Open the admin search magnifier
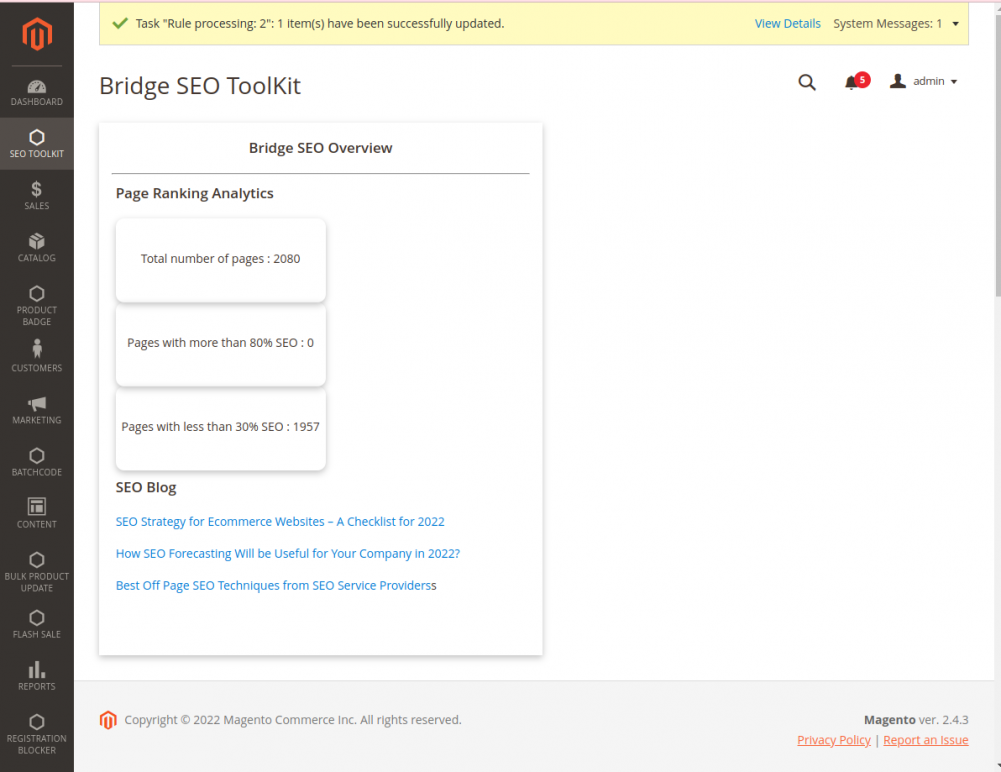The width and height of the screenshot is (1001, 772). (x=807, y=83)
